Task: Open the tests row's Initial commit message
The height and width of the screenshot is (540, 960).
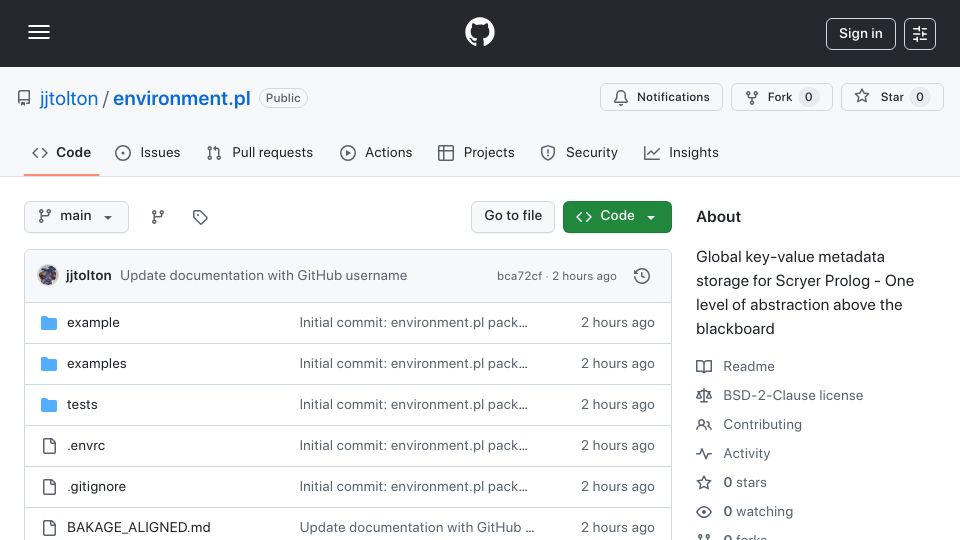Action: coord(413,405)
